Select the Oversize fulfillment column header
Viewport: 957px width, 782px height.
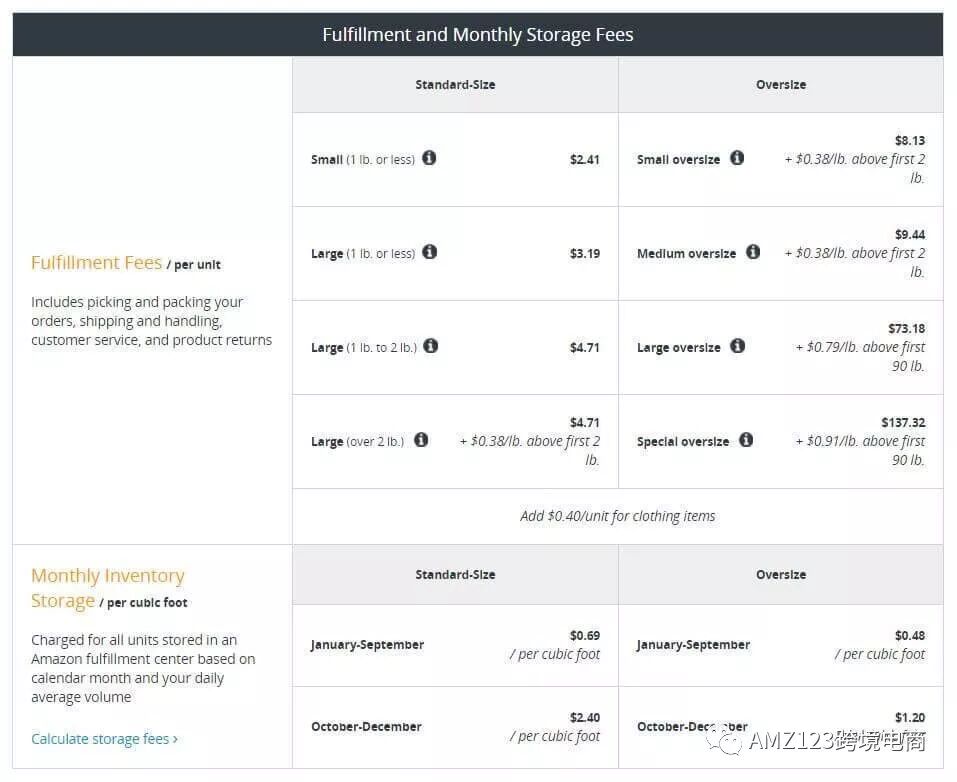[x=781, y=85]
